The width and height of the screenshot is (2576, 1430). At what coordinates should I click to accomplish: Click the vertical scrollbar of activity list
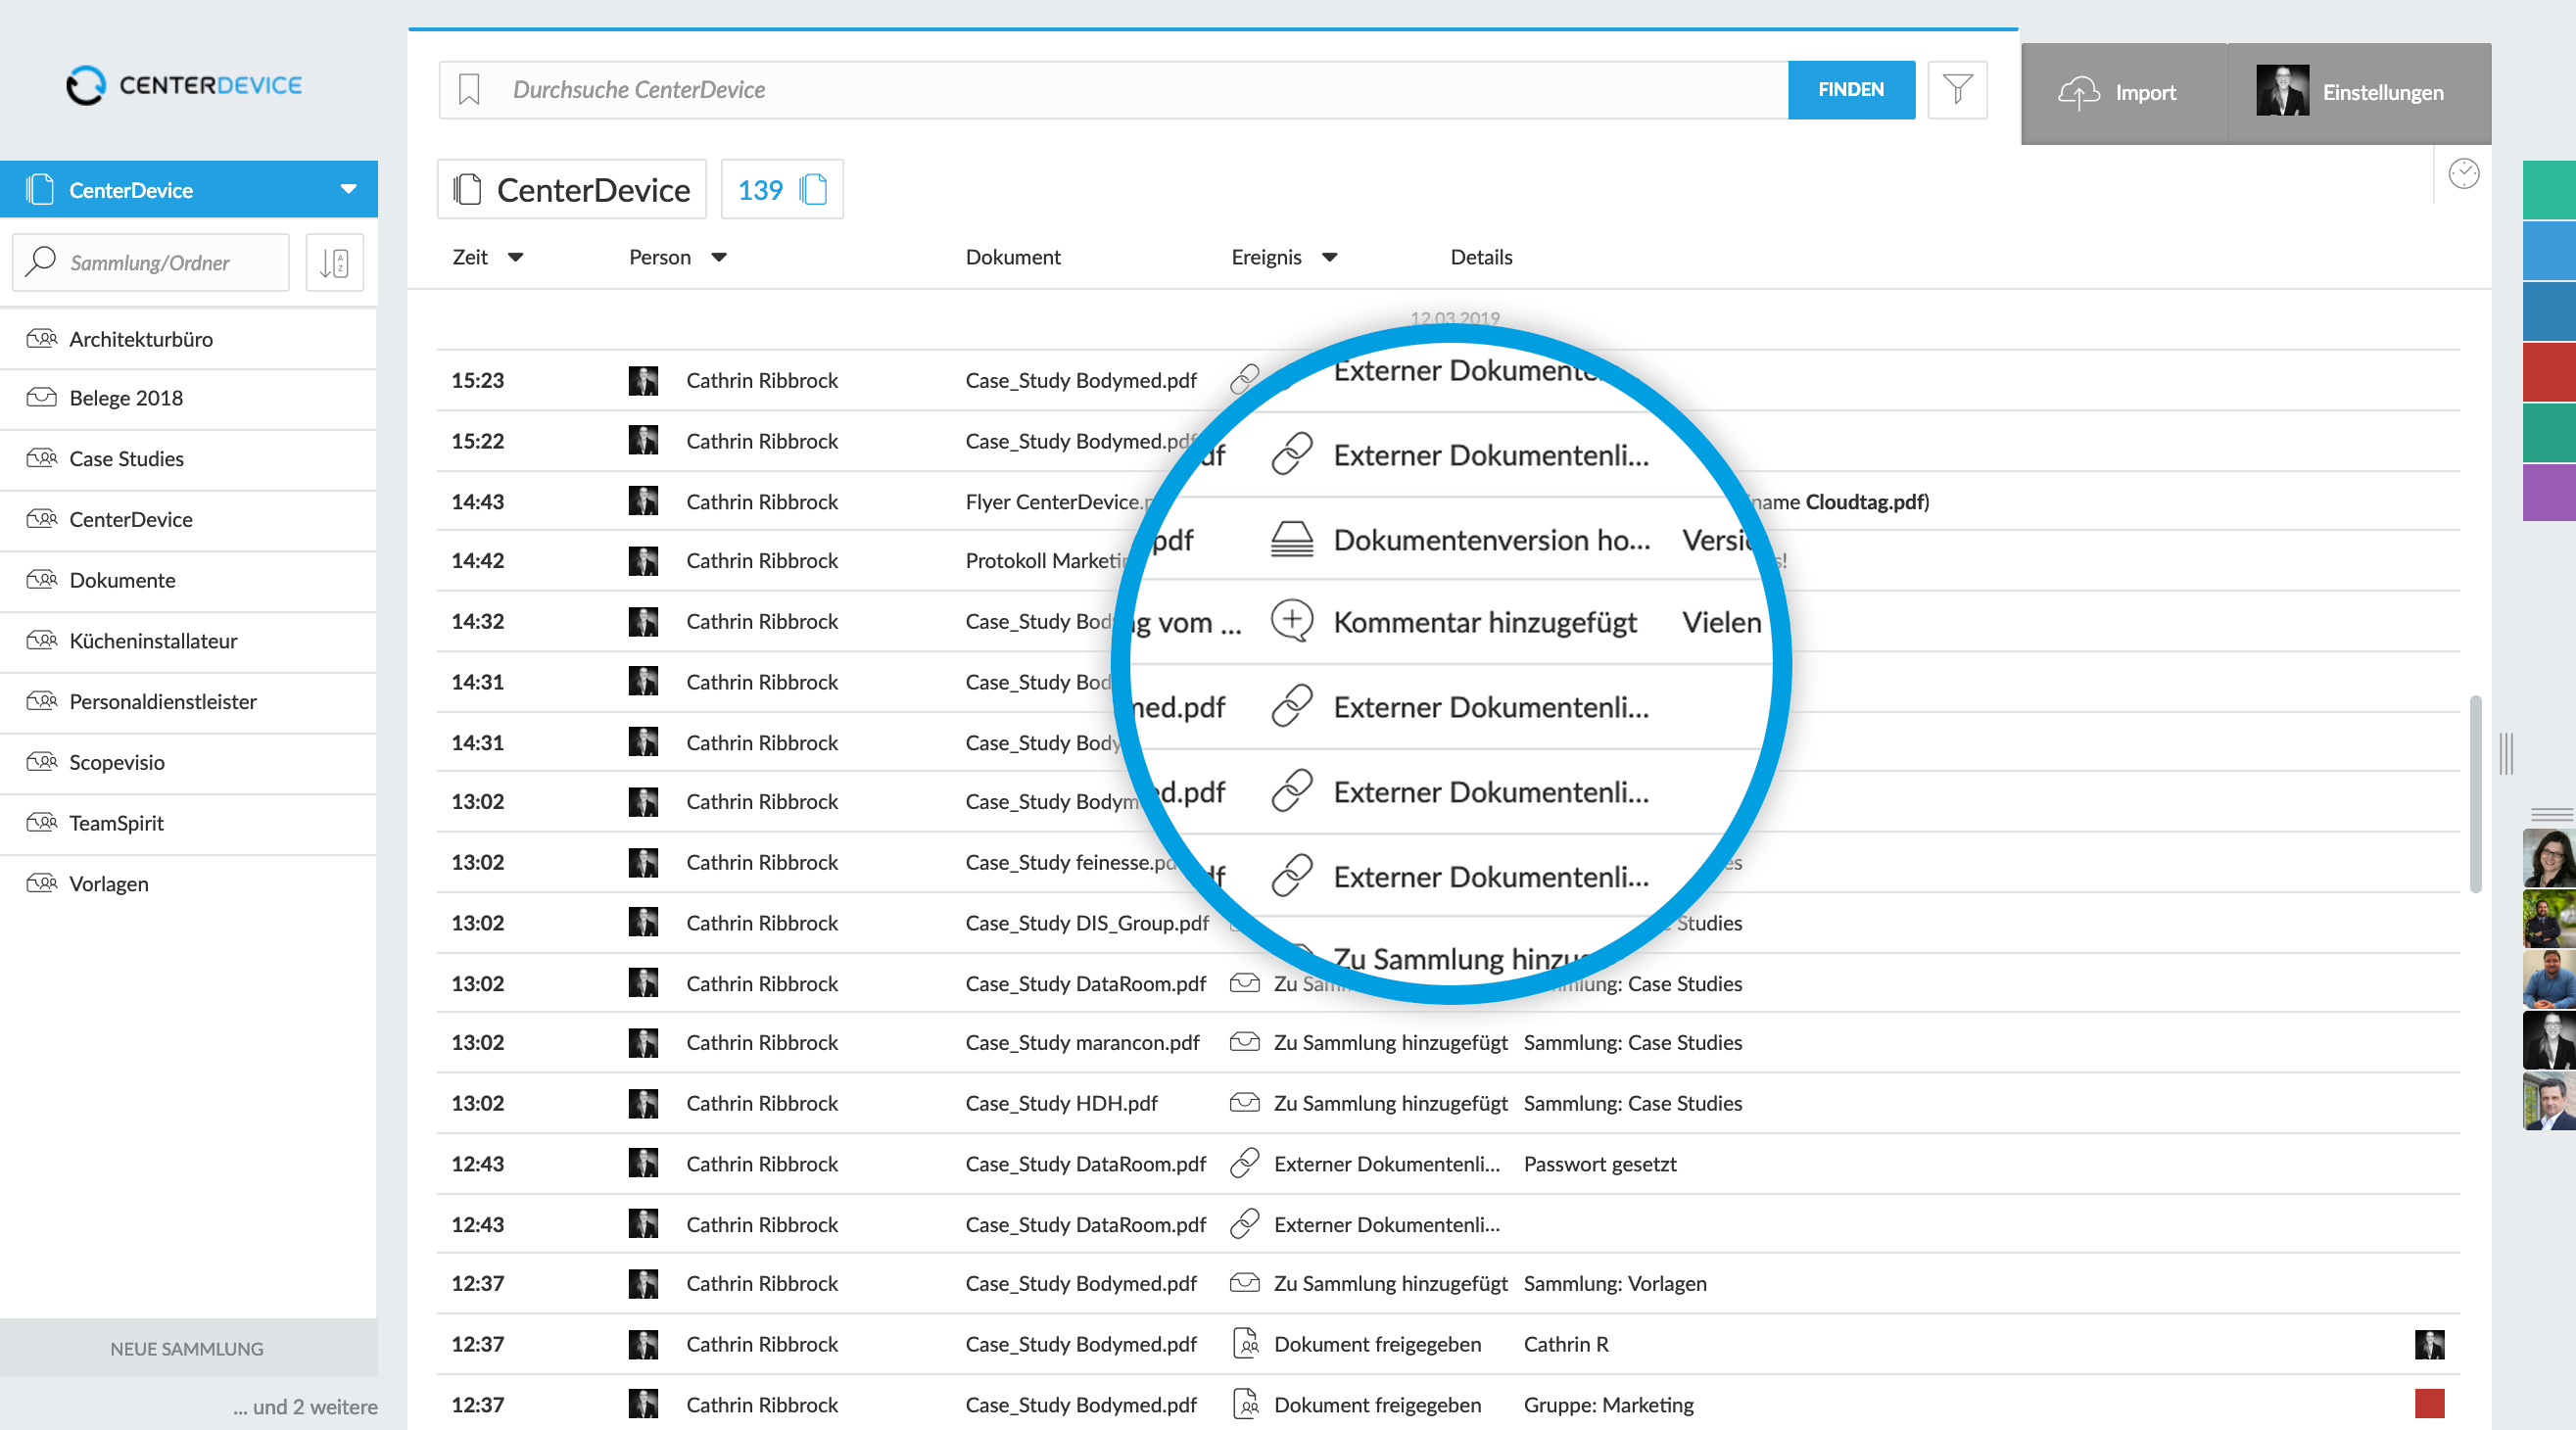[2475, 793]
